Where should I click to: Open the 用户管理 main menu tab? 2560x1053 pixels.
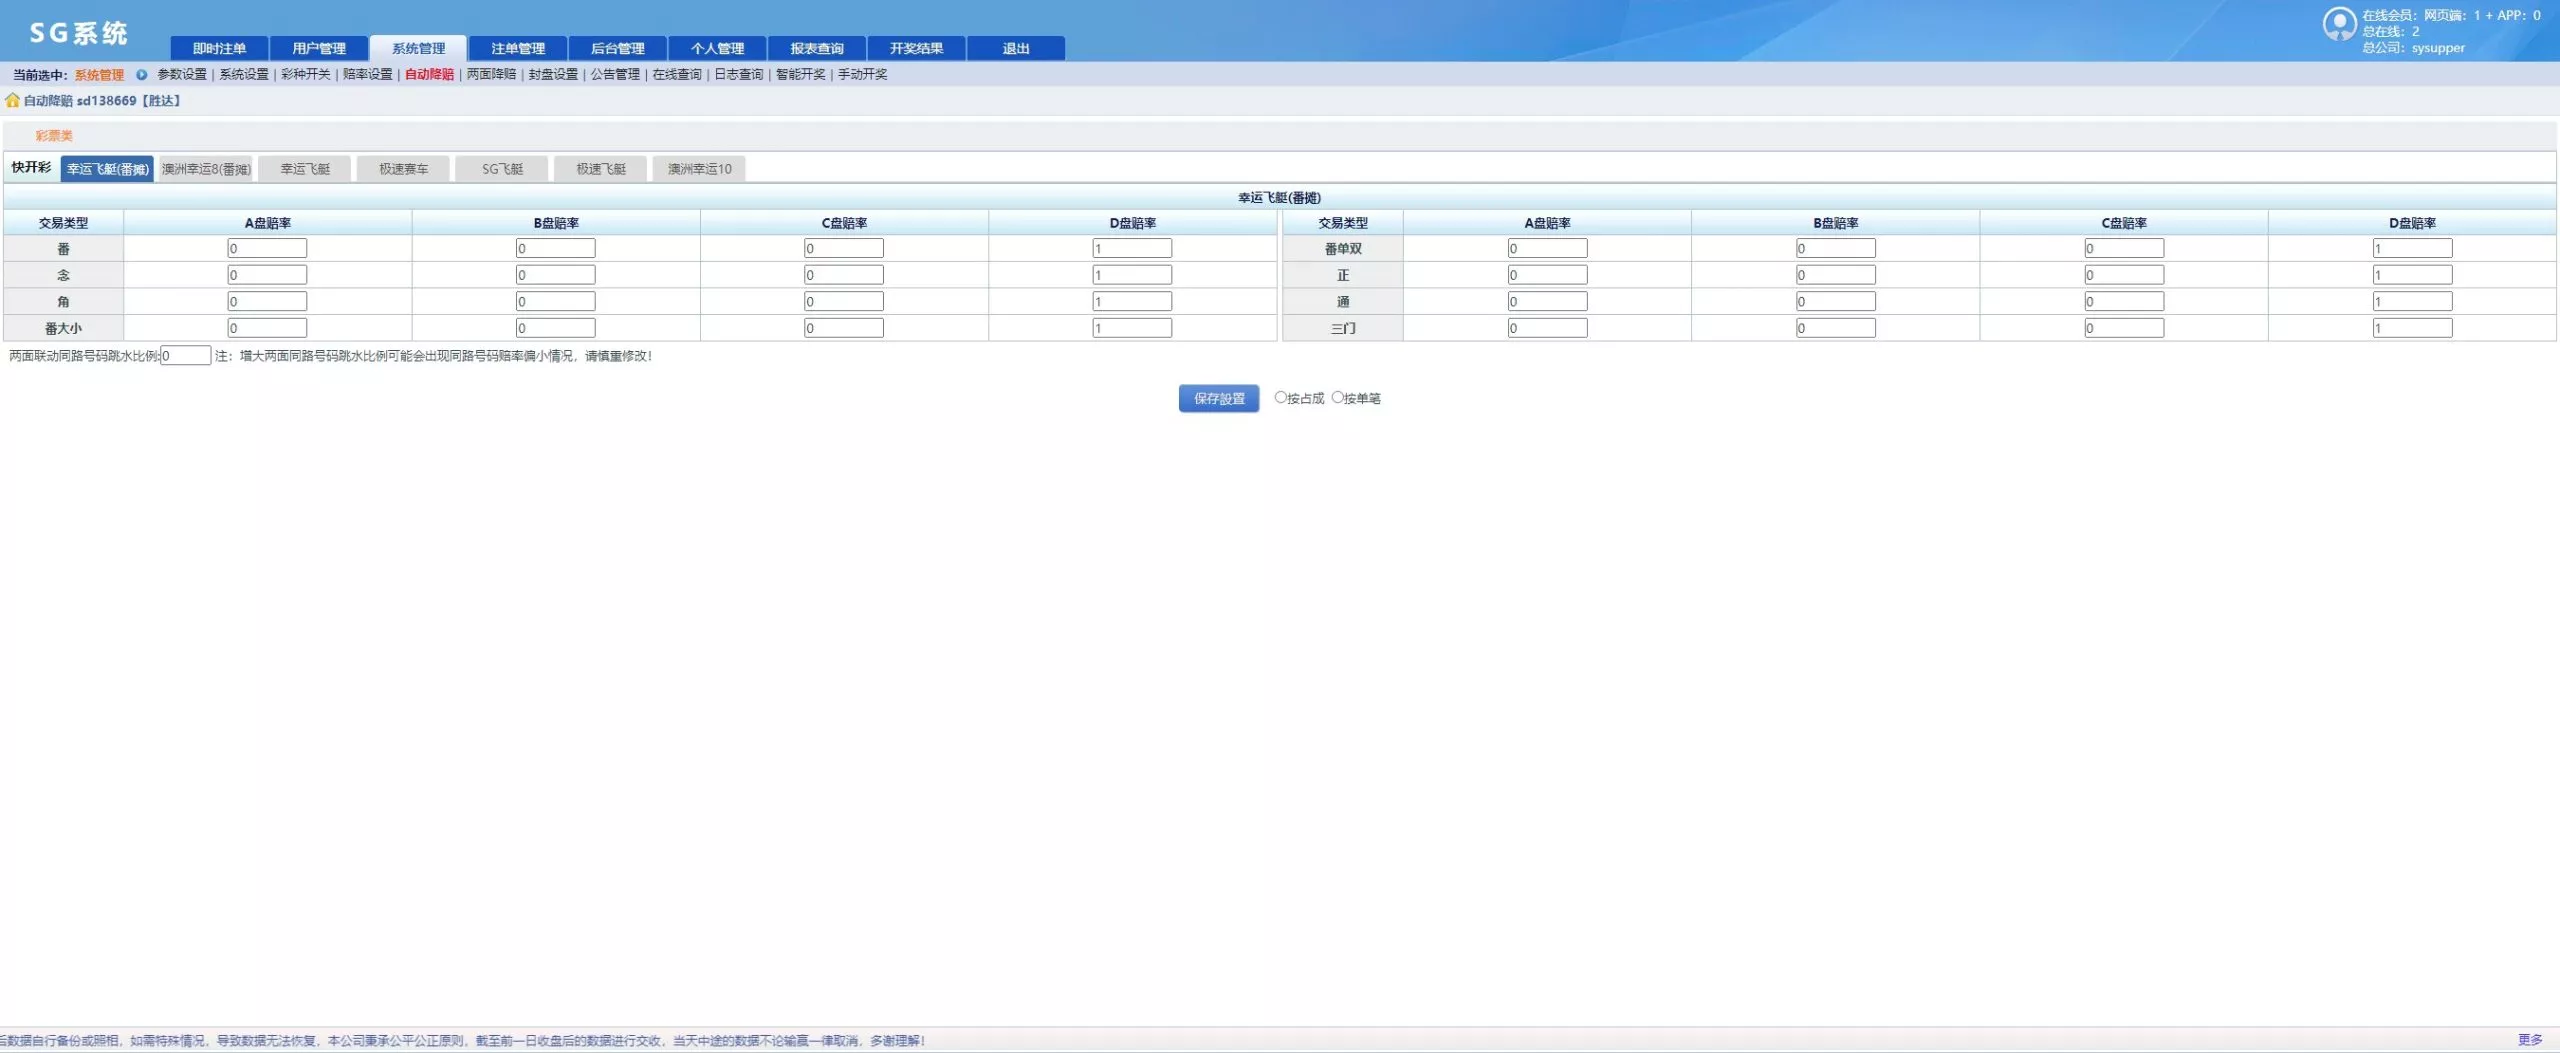[319, 48]
